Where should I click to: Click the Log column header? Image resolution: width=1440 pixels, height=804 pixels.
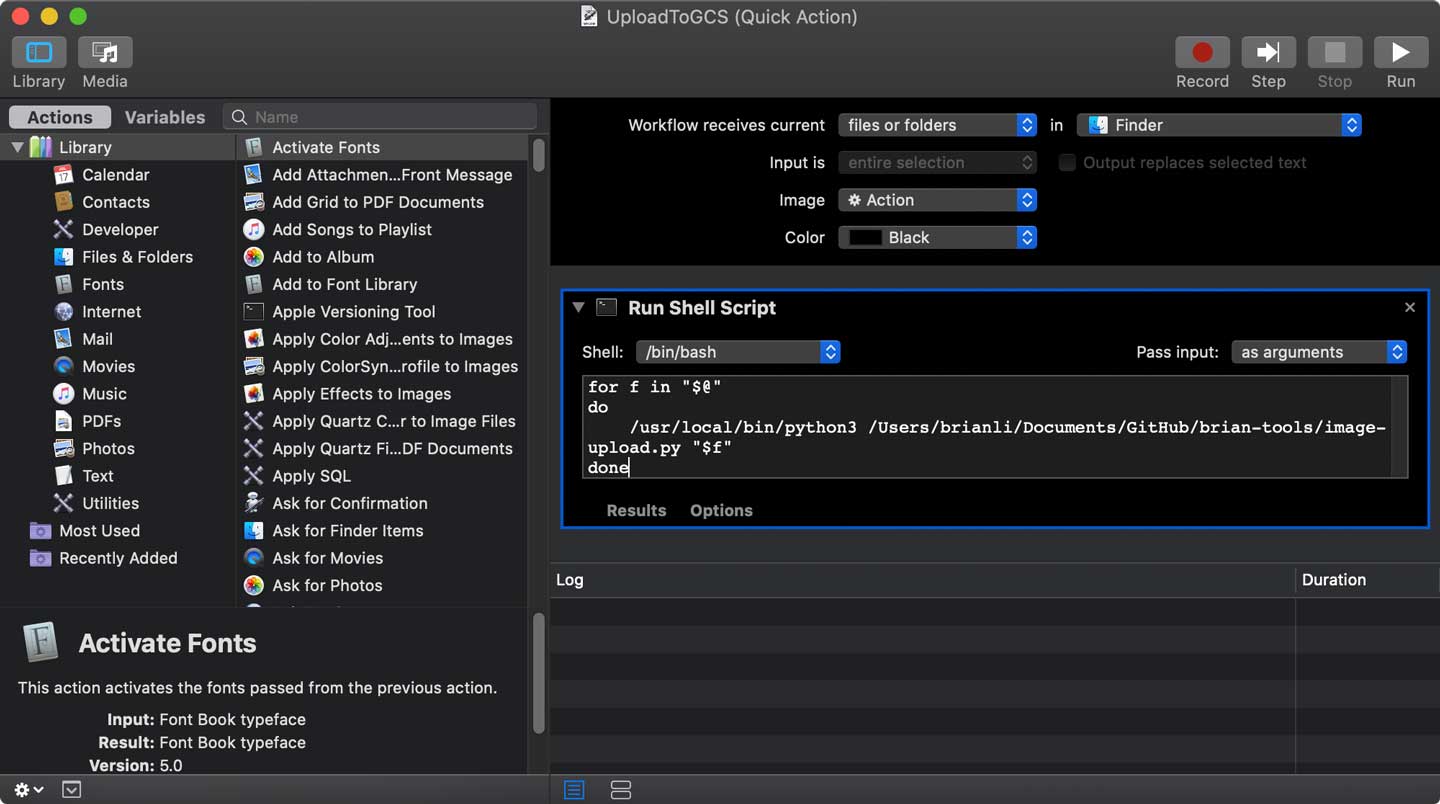(x=922, y=580)
